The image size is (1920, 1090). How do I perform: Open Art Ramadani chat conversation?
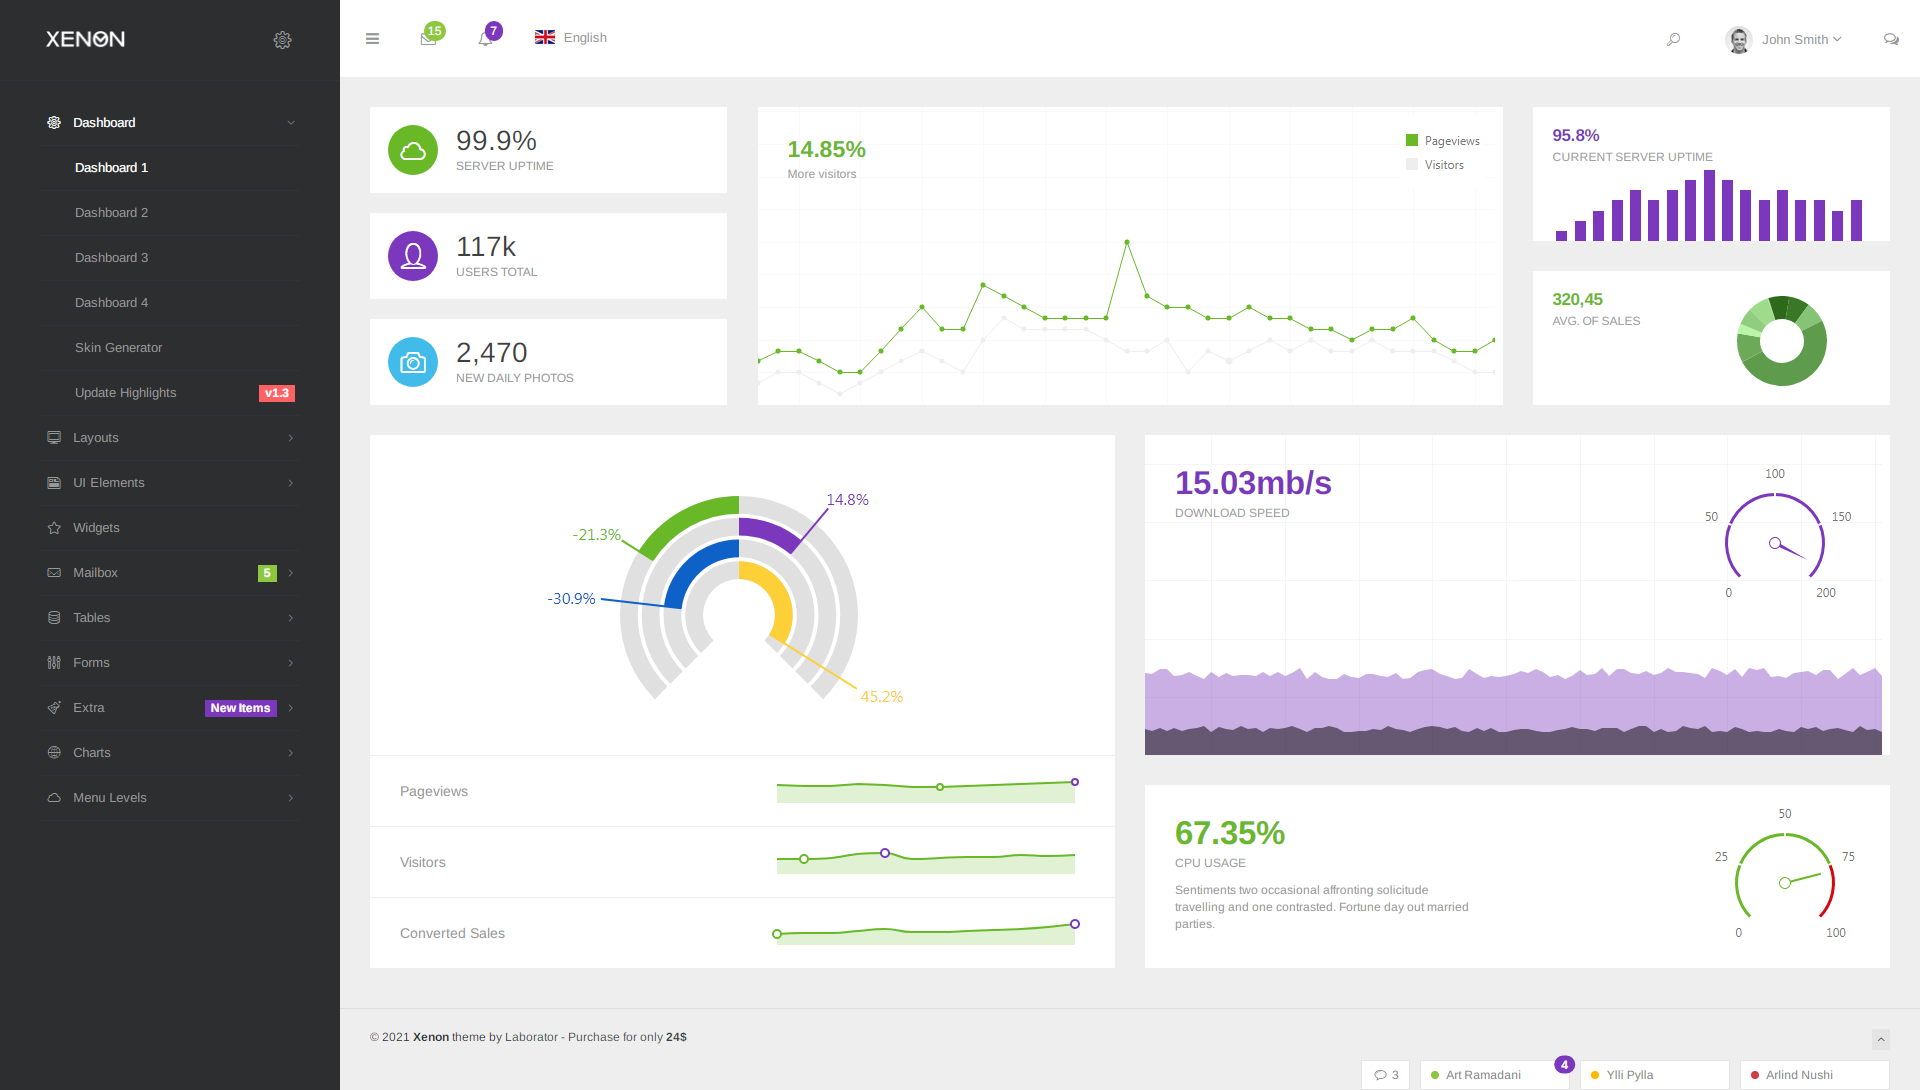pyautogui.click(x=1483, y=1075)
